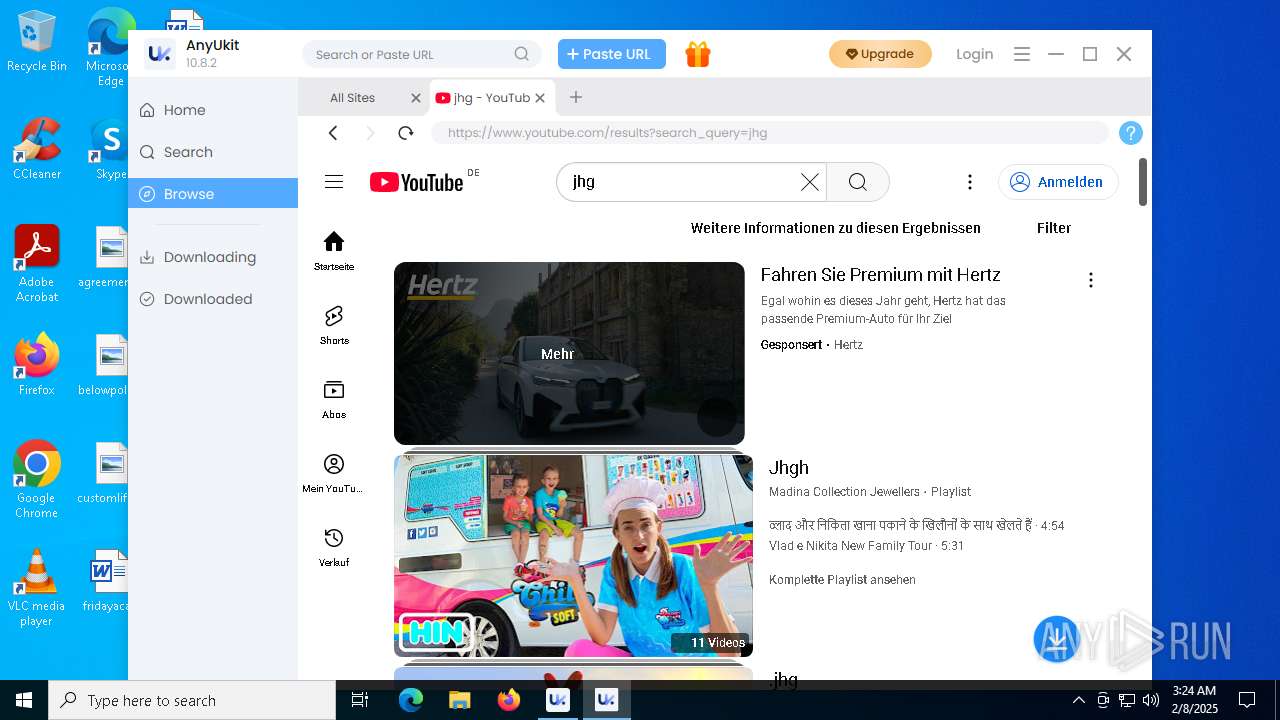
Task: Open three-dot options for Hertz ad
Action: 1090,280
